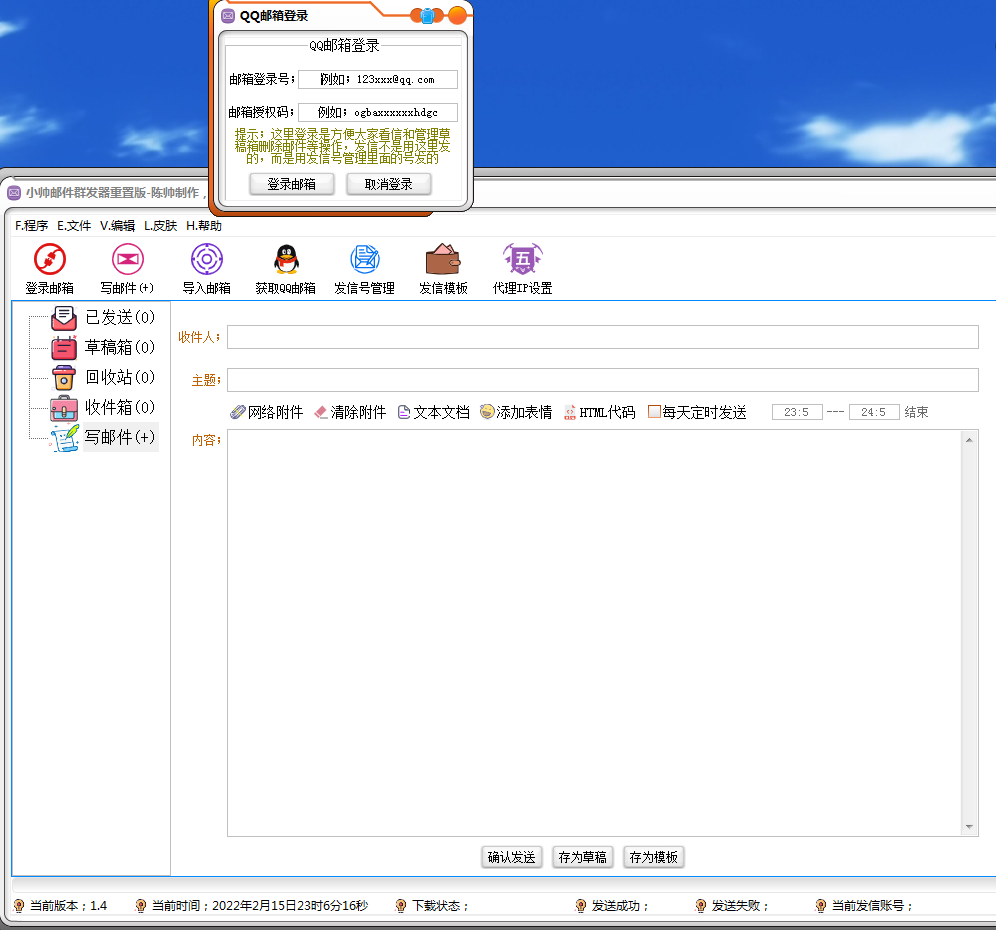Click the 发信模板 wallet icon
The image size is (996, 930).
(x=443, y=260)
